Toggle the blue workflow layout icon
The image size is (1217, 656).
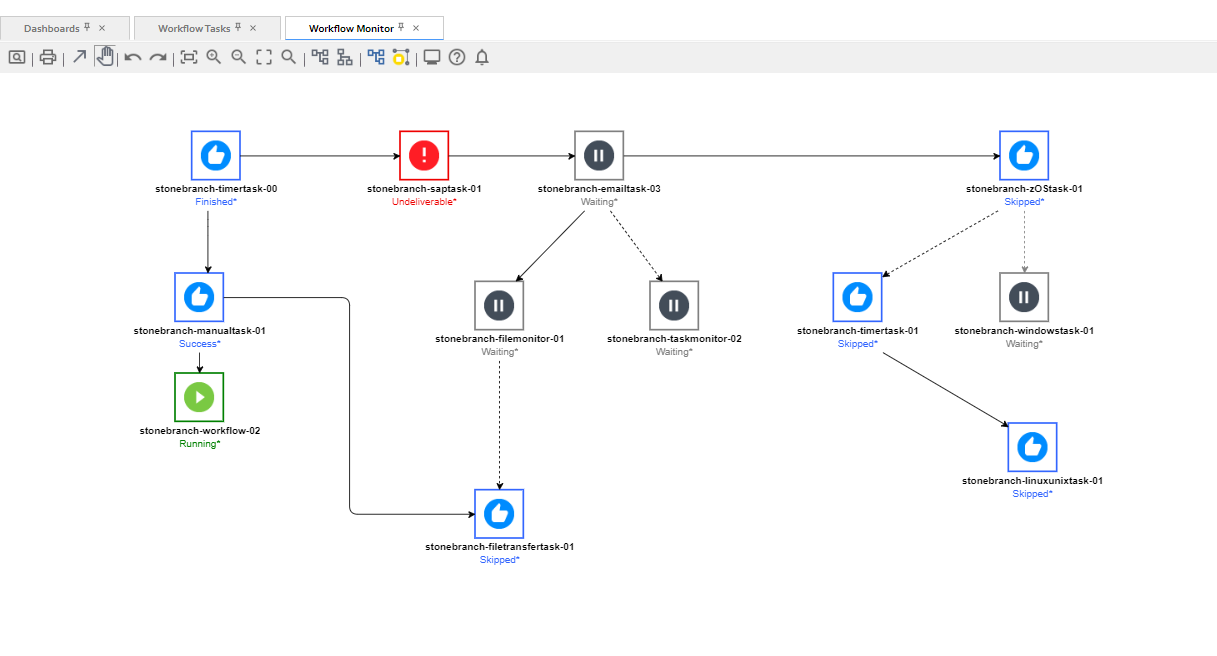point(376,57)
